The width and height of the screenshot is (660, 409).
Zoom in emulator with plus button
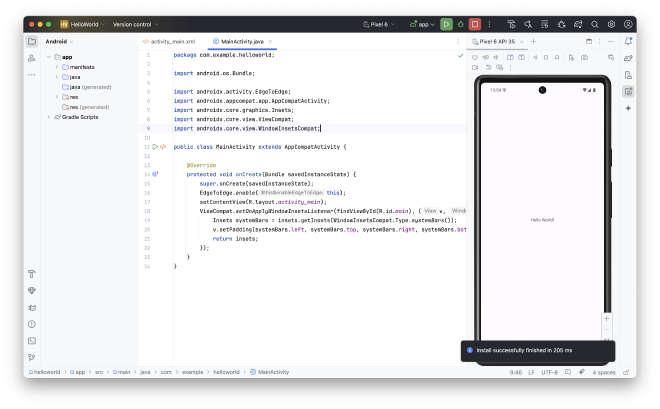point(607,319)
